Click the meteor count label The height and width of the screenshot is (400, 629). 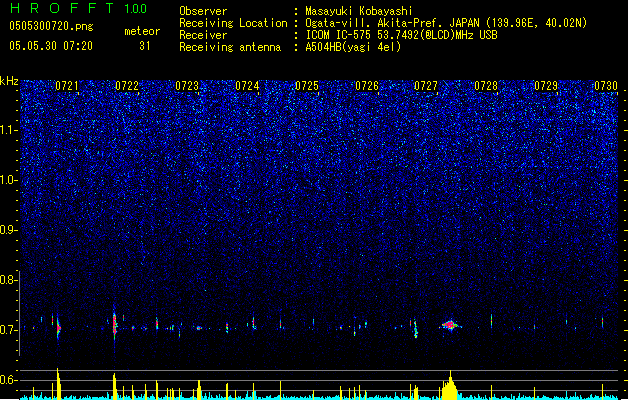[x=142, y=31]
